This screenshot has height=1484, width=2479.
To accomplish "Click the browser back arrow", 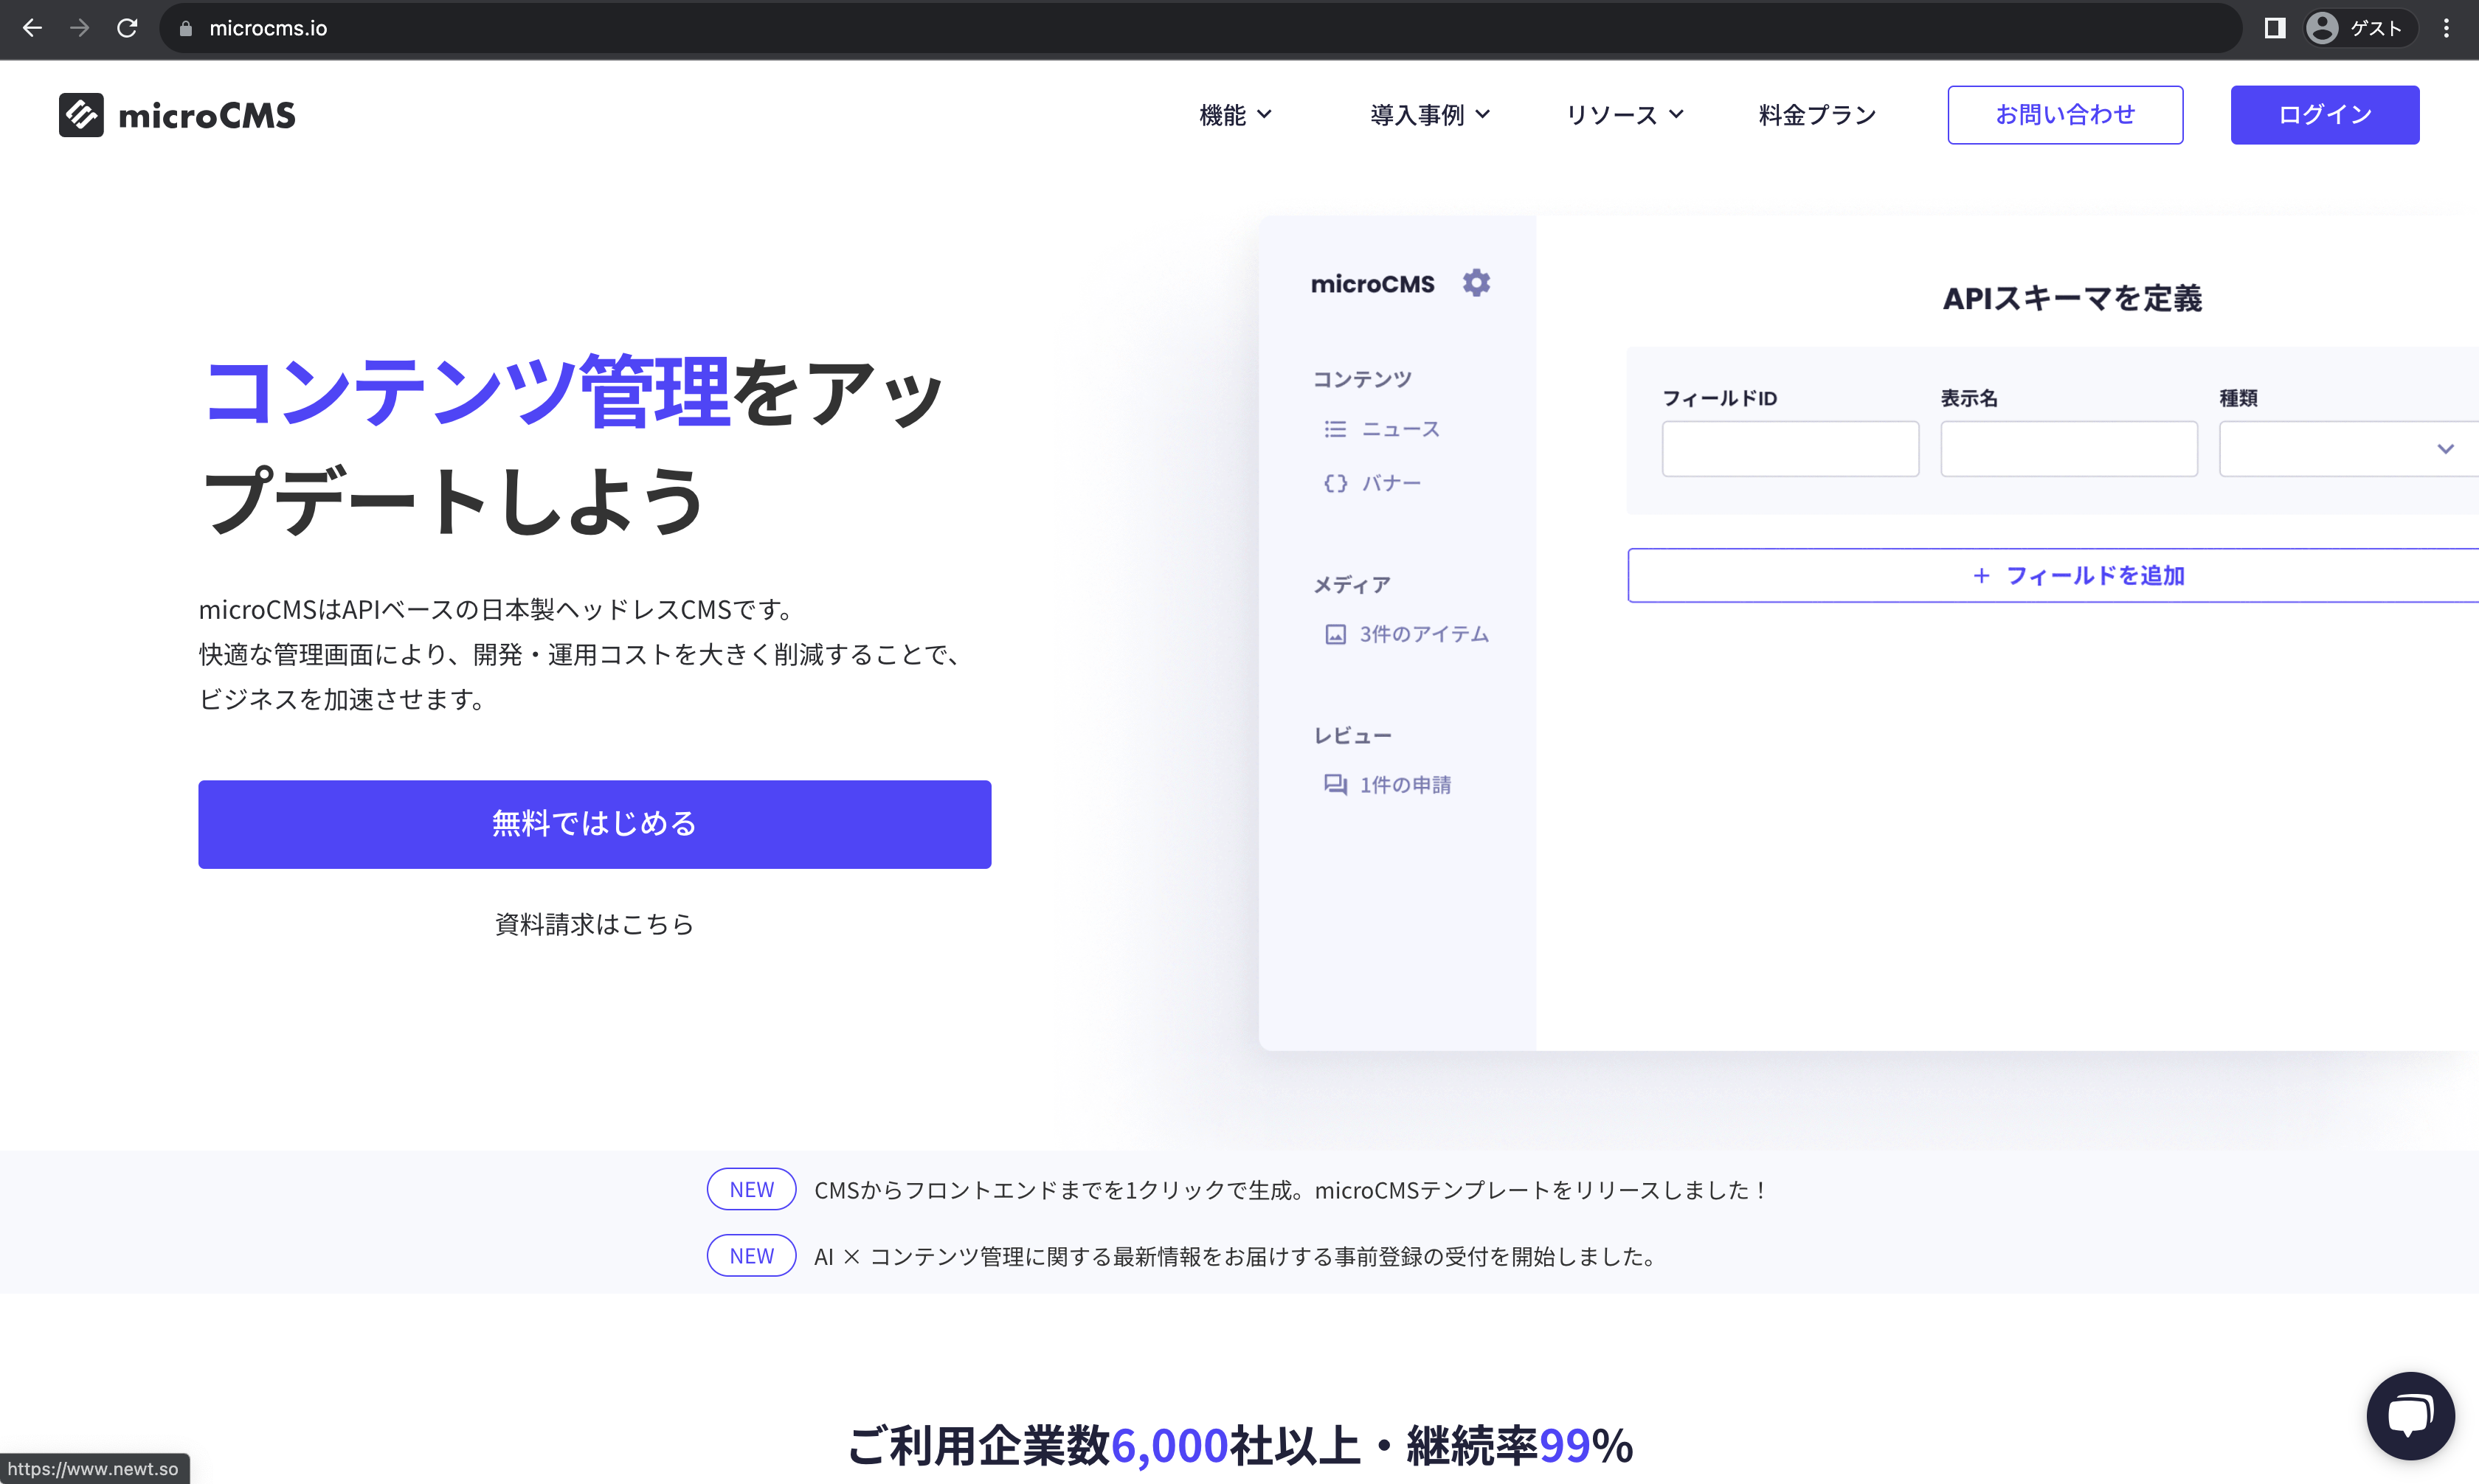I will [32, 28].
